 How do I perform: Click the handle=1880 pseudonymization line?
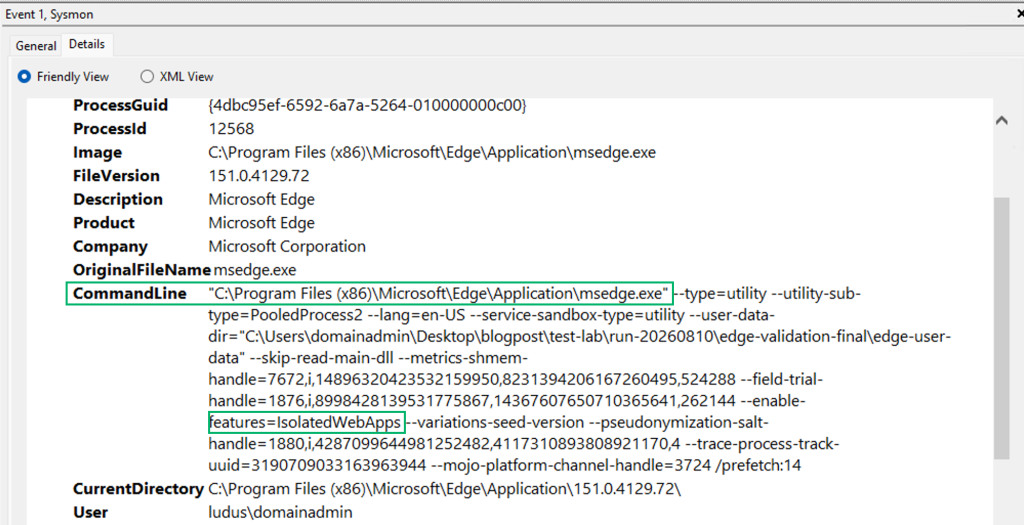click(x=445, y=444)
